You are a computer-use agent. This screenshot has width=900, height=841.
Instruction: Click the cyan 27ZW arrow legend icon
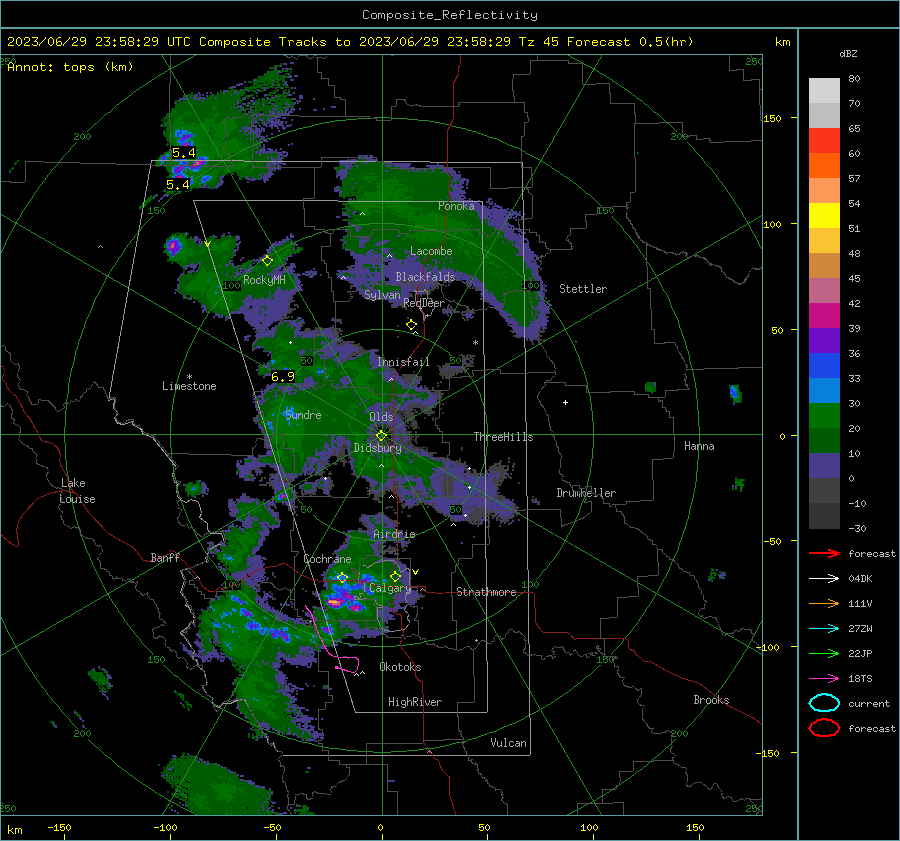point(824,628)
